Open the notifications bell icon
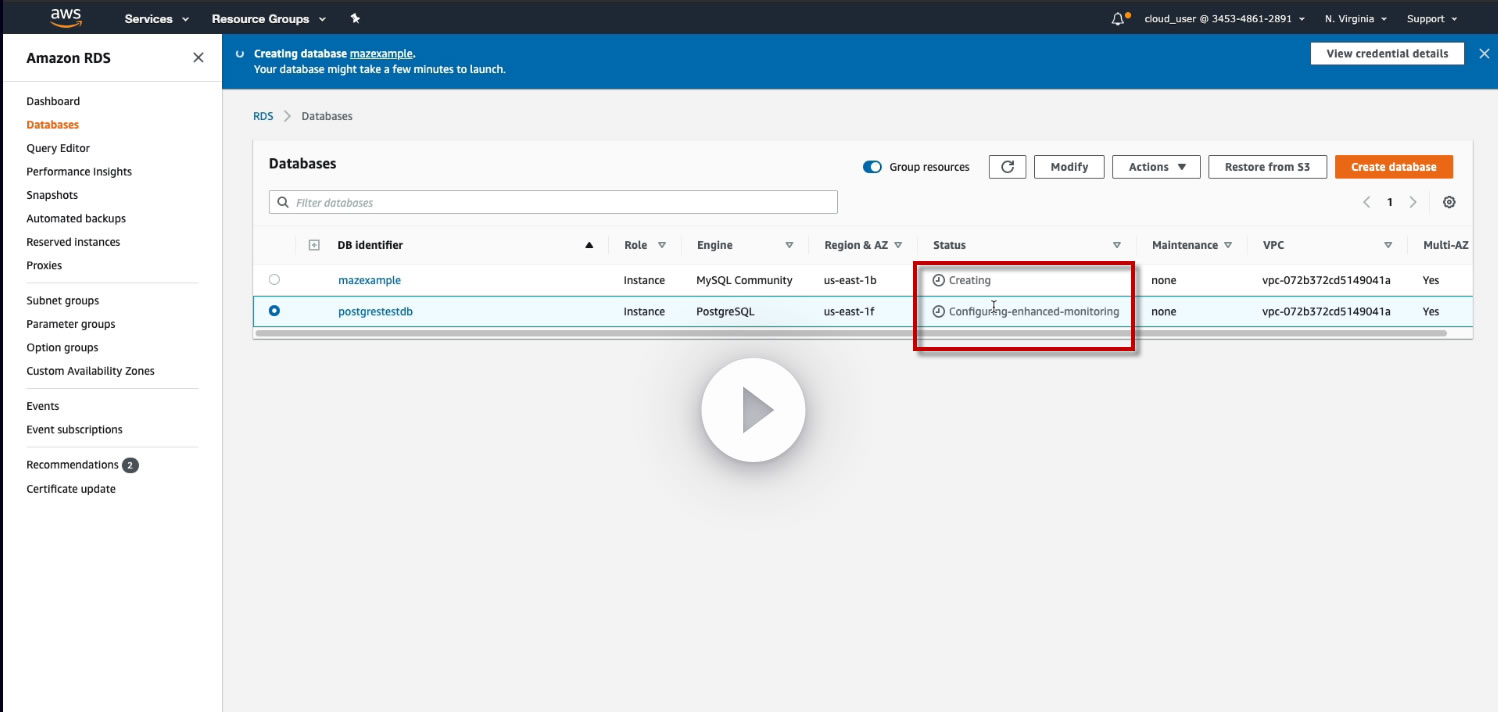 [1119, 19]
